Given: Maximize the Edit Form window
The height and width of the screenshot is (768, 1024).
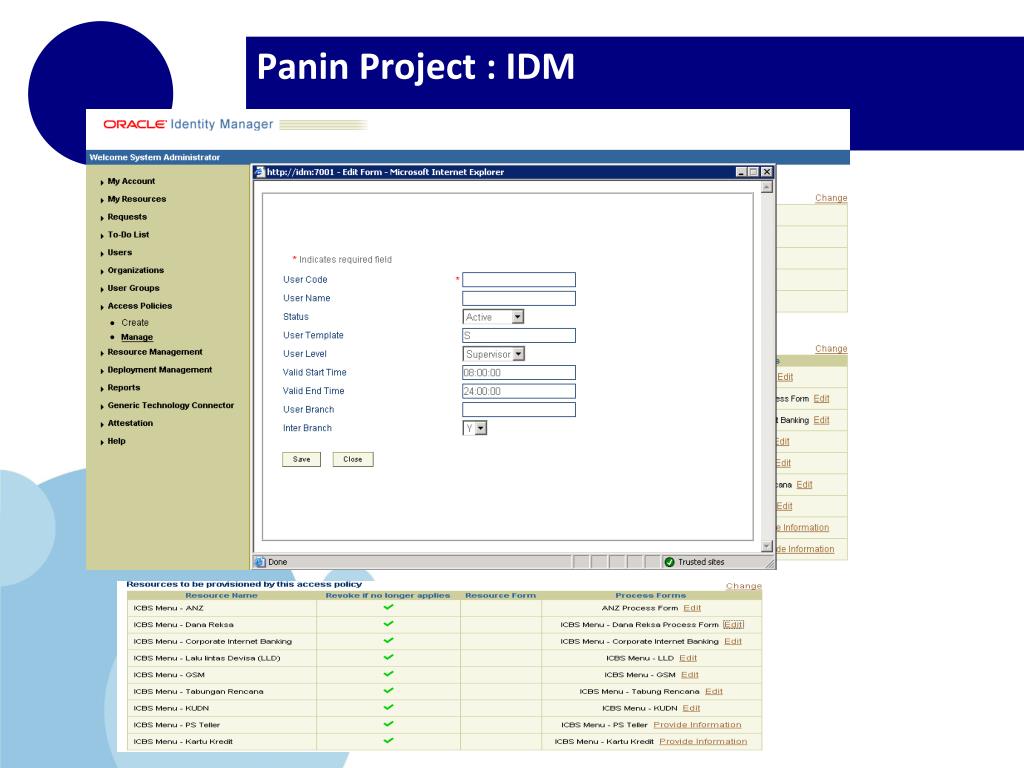Looking at the screenshot, I should 754,172.
